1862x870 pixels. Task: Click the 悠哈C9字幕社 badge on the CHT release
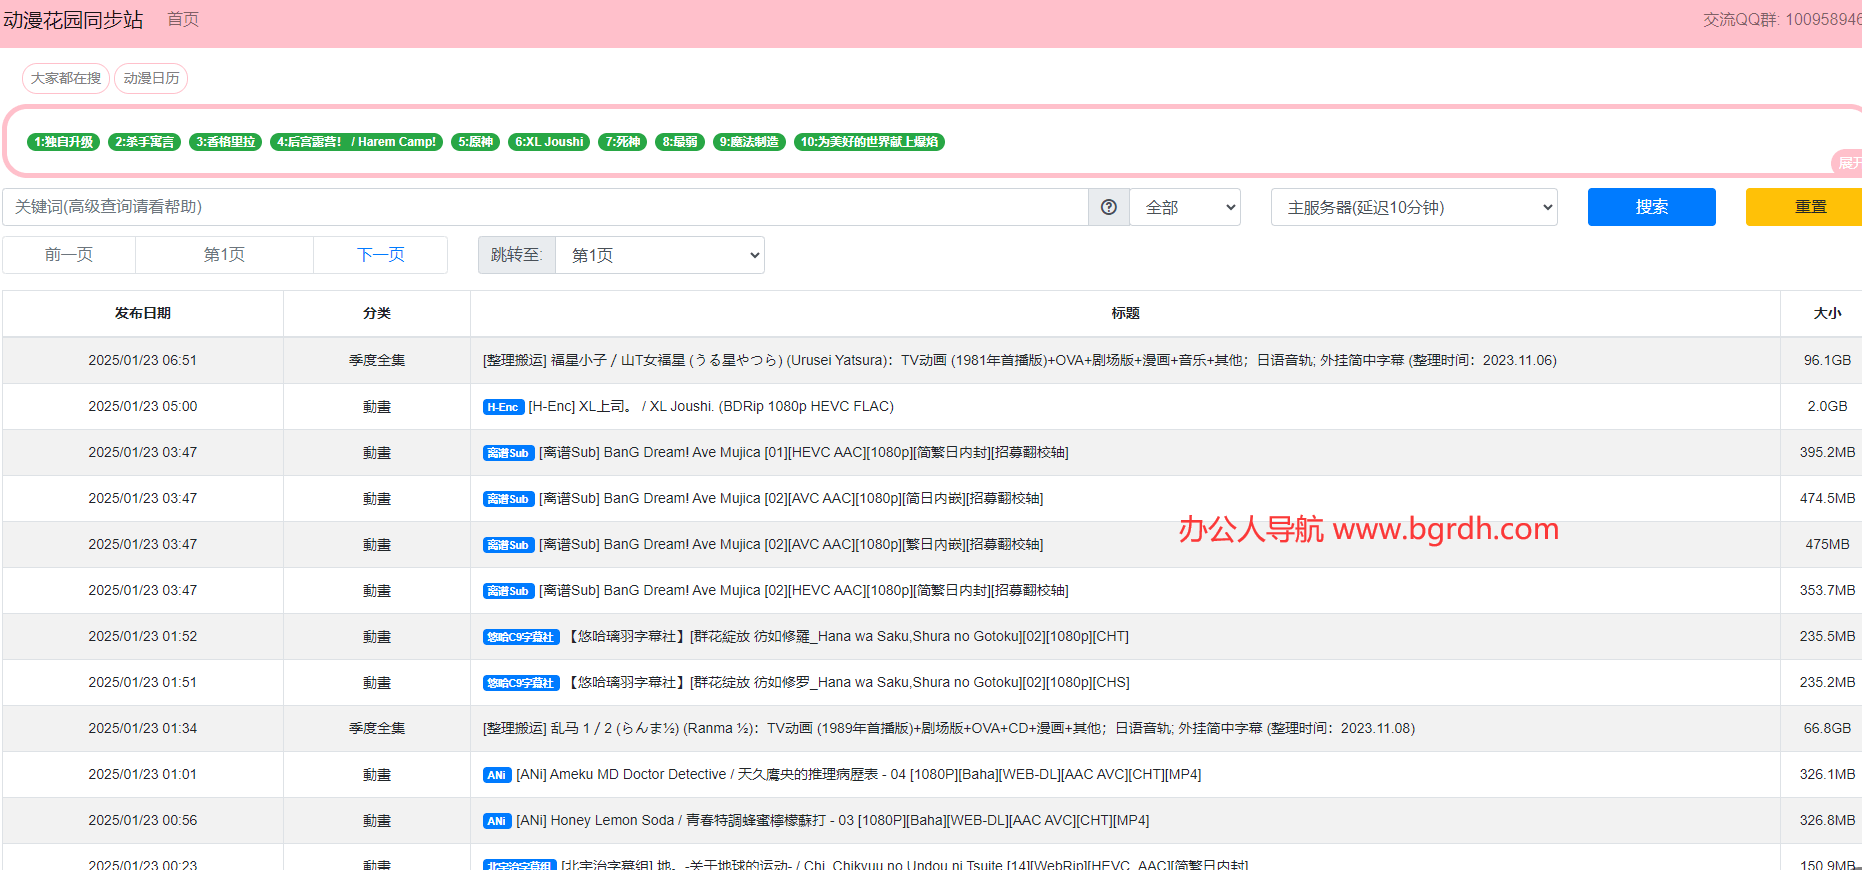[520, 637]
